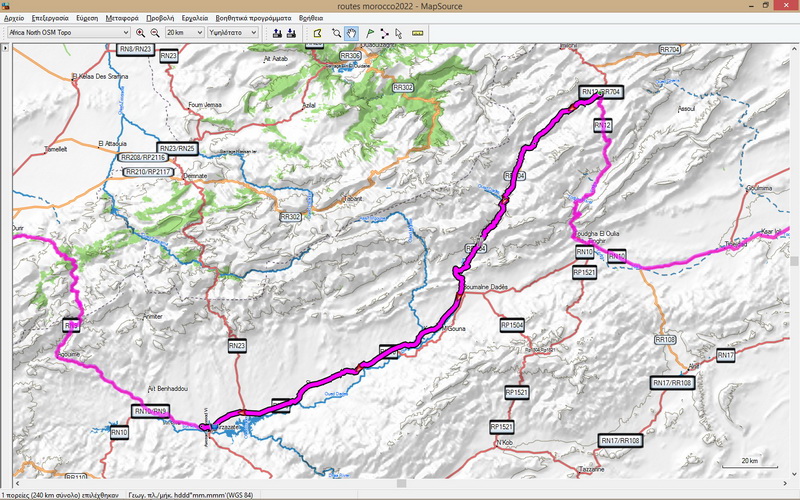800x500 pixels.
Task: Click the Demnate town label
Action: (195, 176)
